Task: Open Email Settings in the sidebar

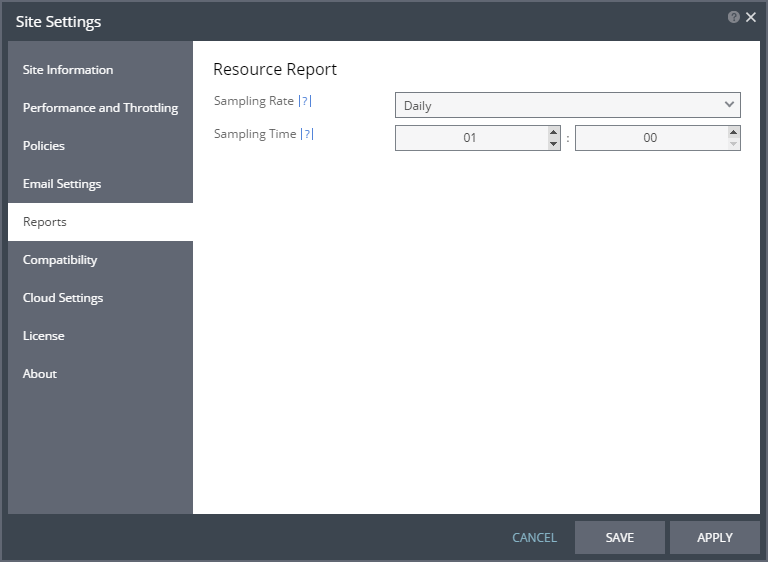Action: [x=100, y=184]
